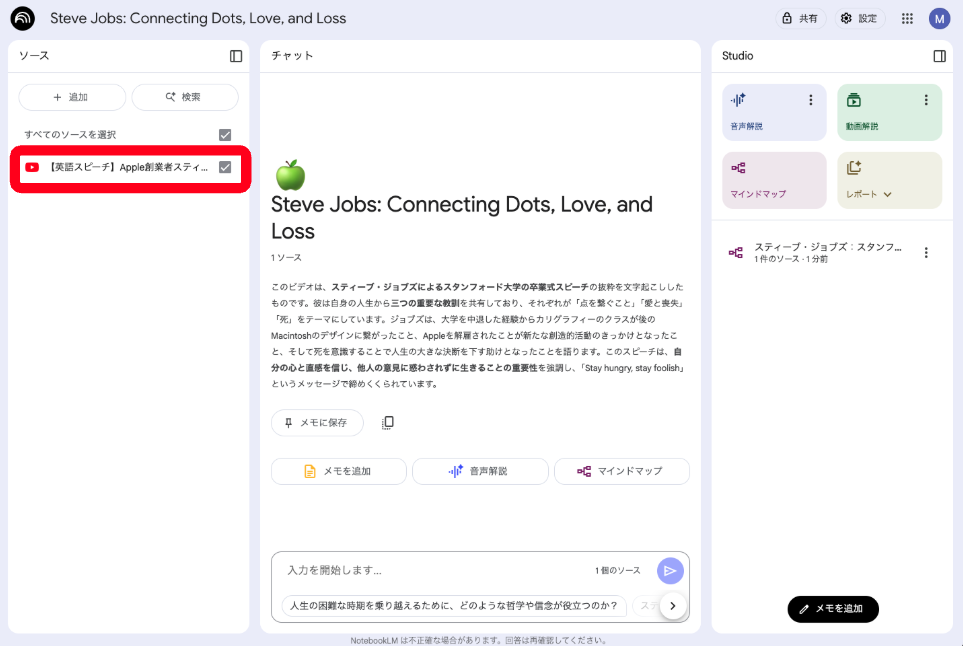Screen dimensions: 963x646
Task: Send the chat message
Action: click(670, 570)
